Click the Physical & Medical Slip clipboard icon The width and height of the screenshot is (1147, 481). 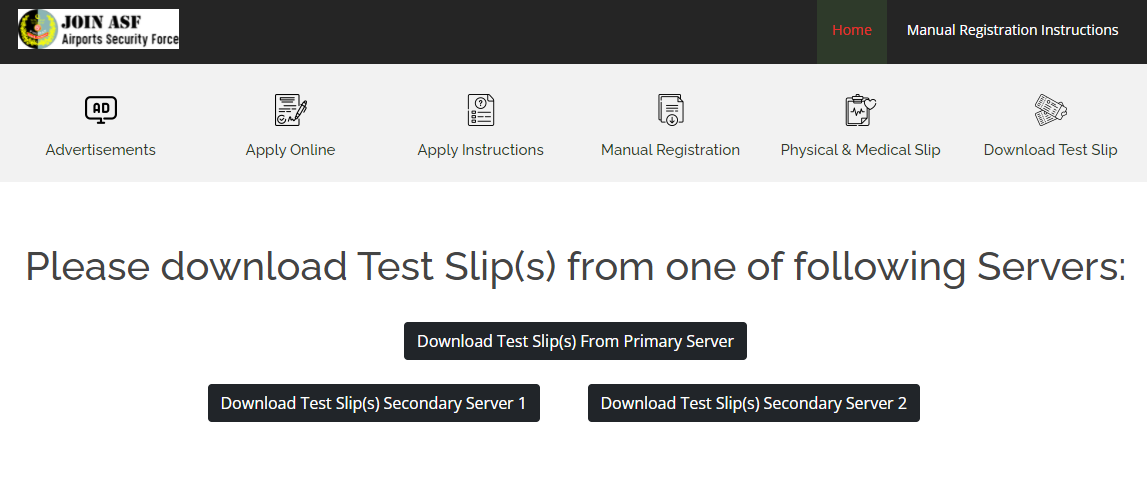point(860,109)
